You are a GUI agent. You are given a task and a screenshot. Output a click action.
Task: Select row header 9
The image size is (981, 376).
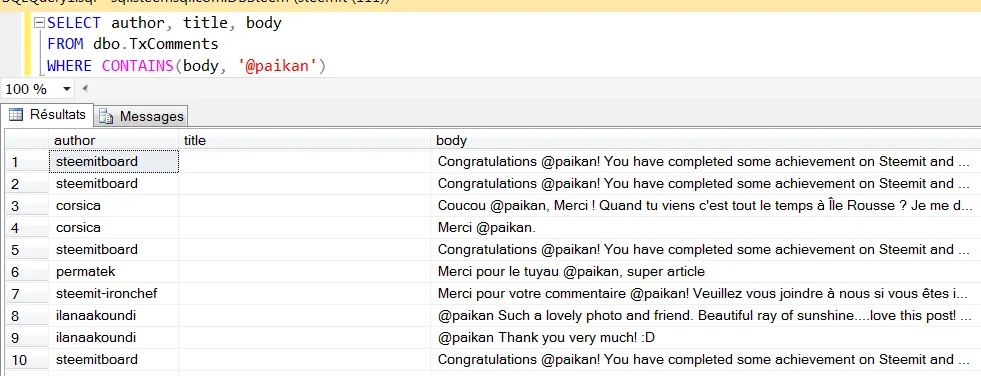[26, 338]
